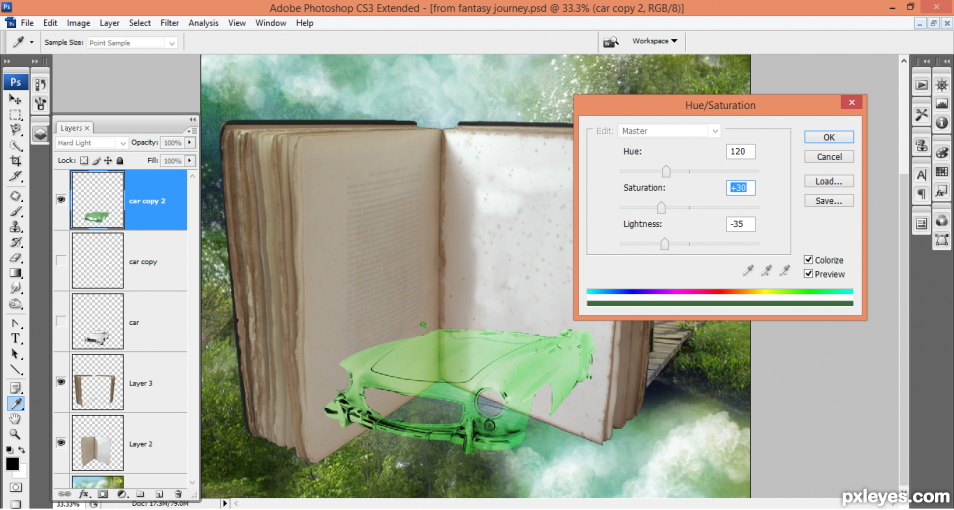
Task: Show the car copy layer
Action: [x=61, y=260]
